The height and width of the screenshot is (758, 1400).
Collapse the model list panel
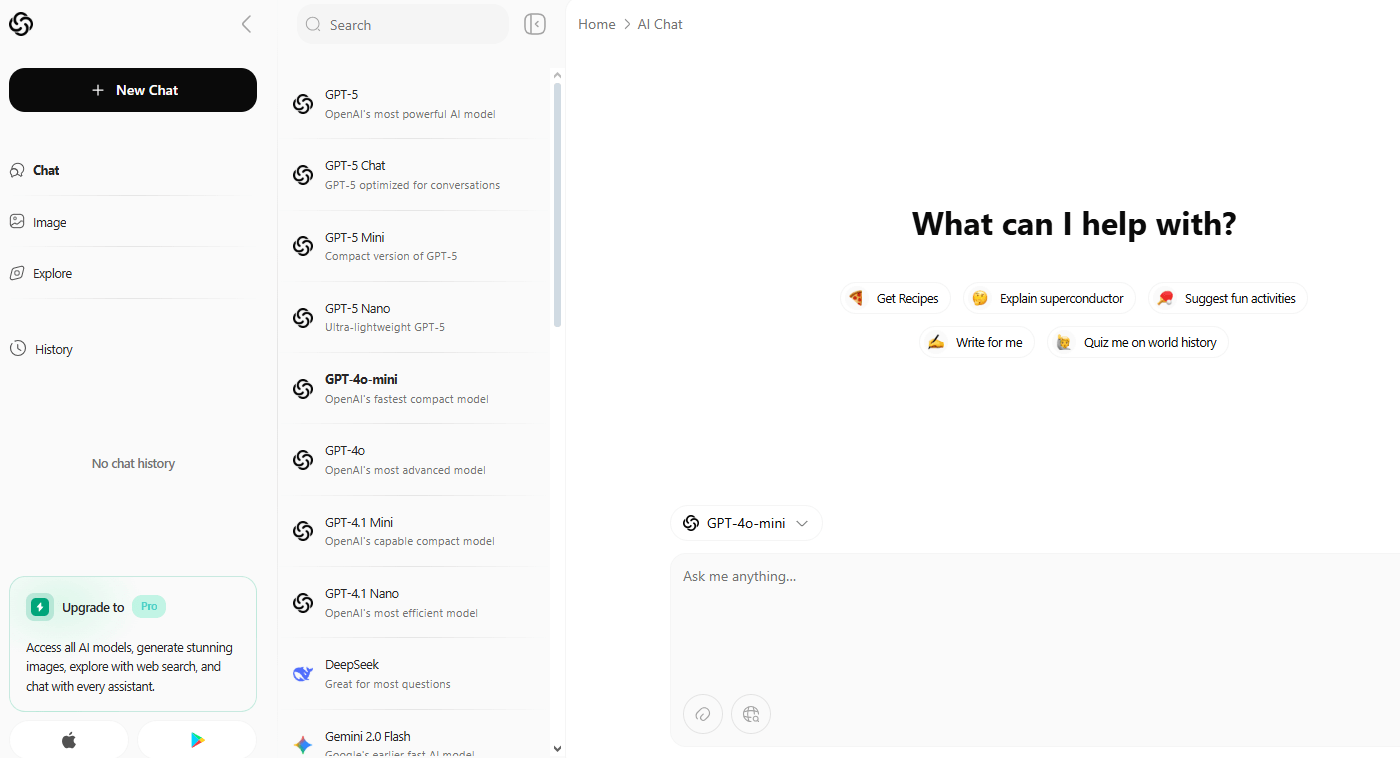coord(535,24)
